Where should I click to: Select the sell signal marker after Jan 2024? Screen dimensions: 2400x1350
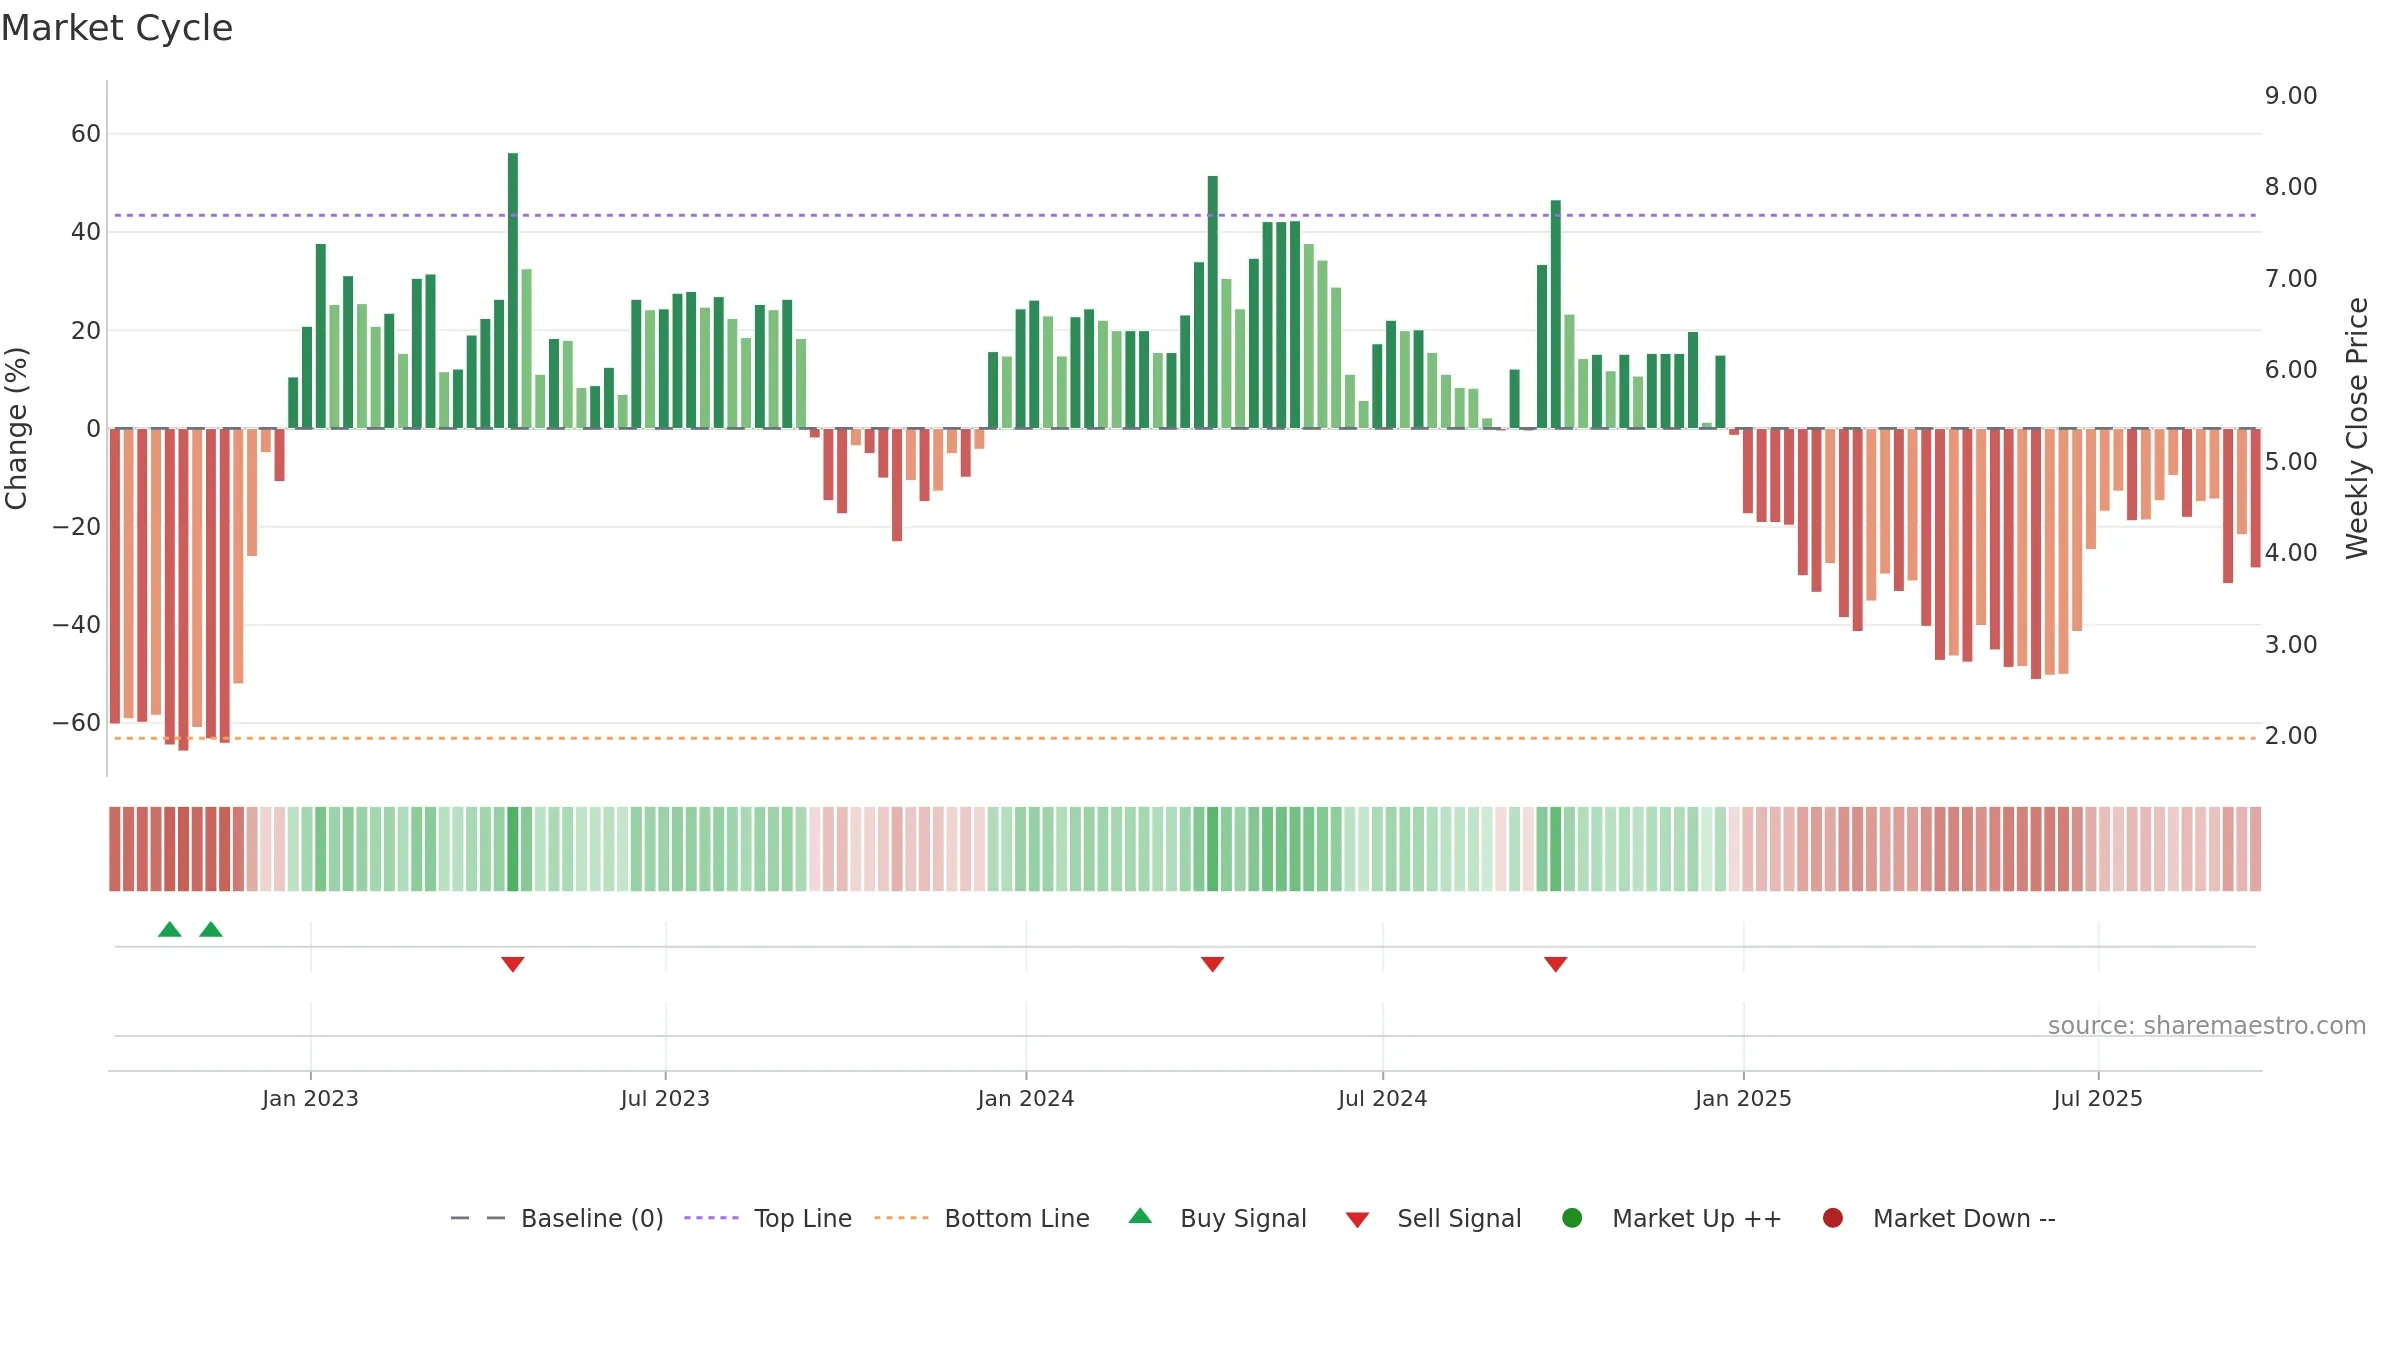[1213, 964]
